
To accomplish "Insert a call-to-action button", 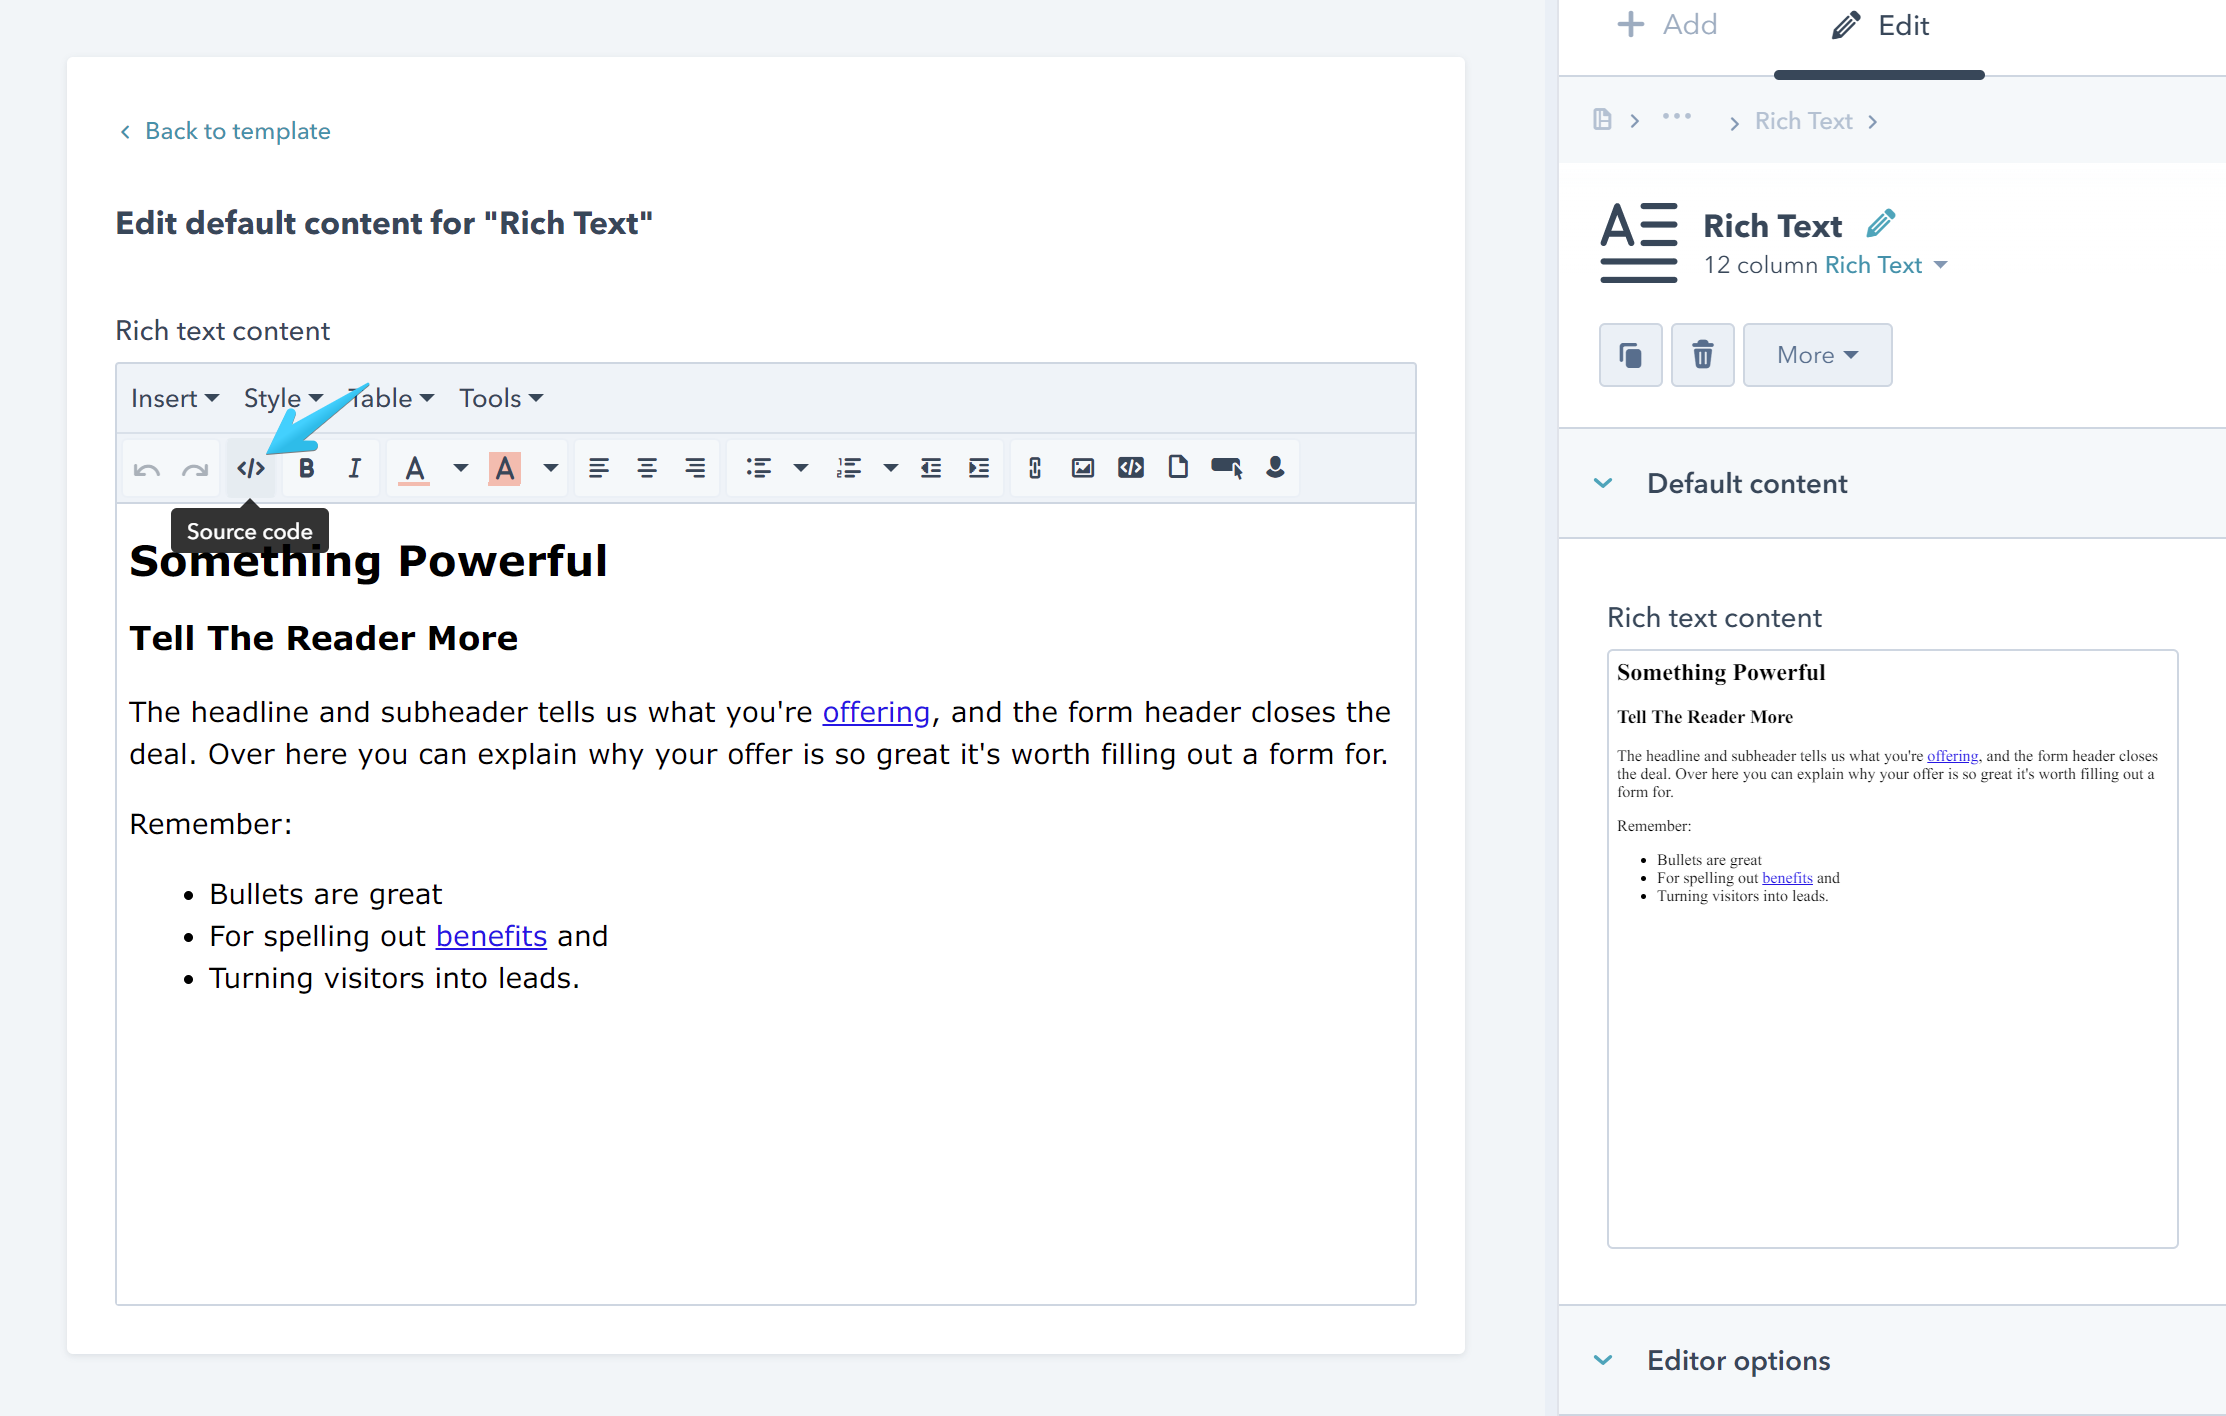I will 1226,468.
